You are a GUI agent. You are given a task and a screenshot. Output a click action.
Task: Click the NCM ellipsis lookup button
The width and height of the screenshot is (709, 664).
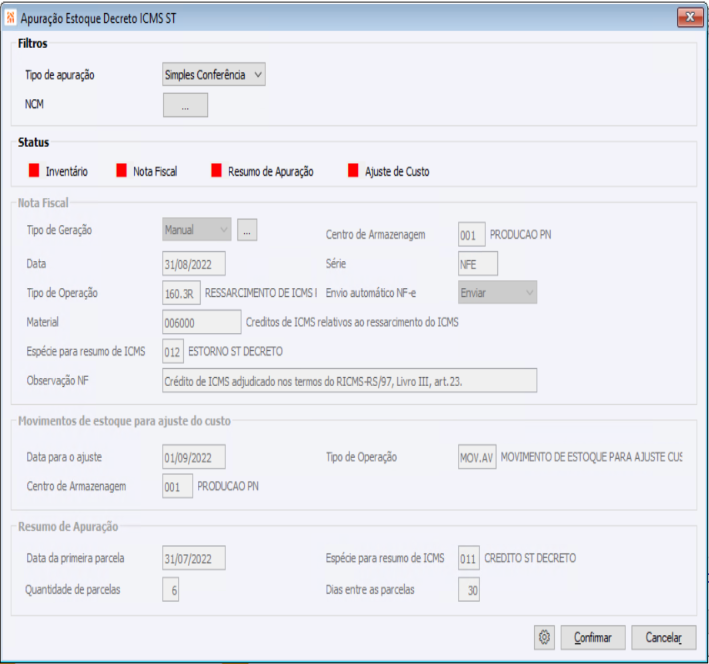[185, 105]
